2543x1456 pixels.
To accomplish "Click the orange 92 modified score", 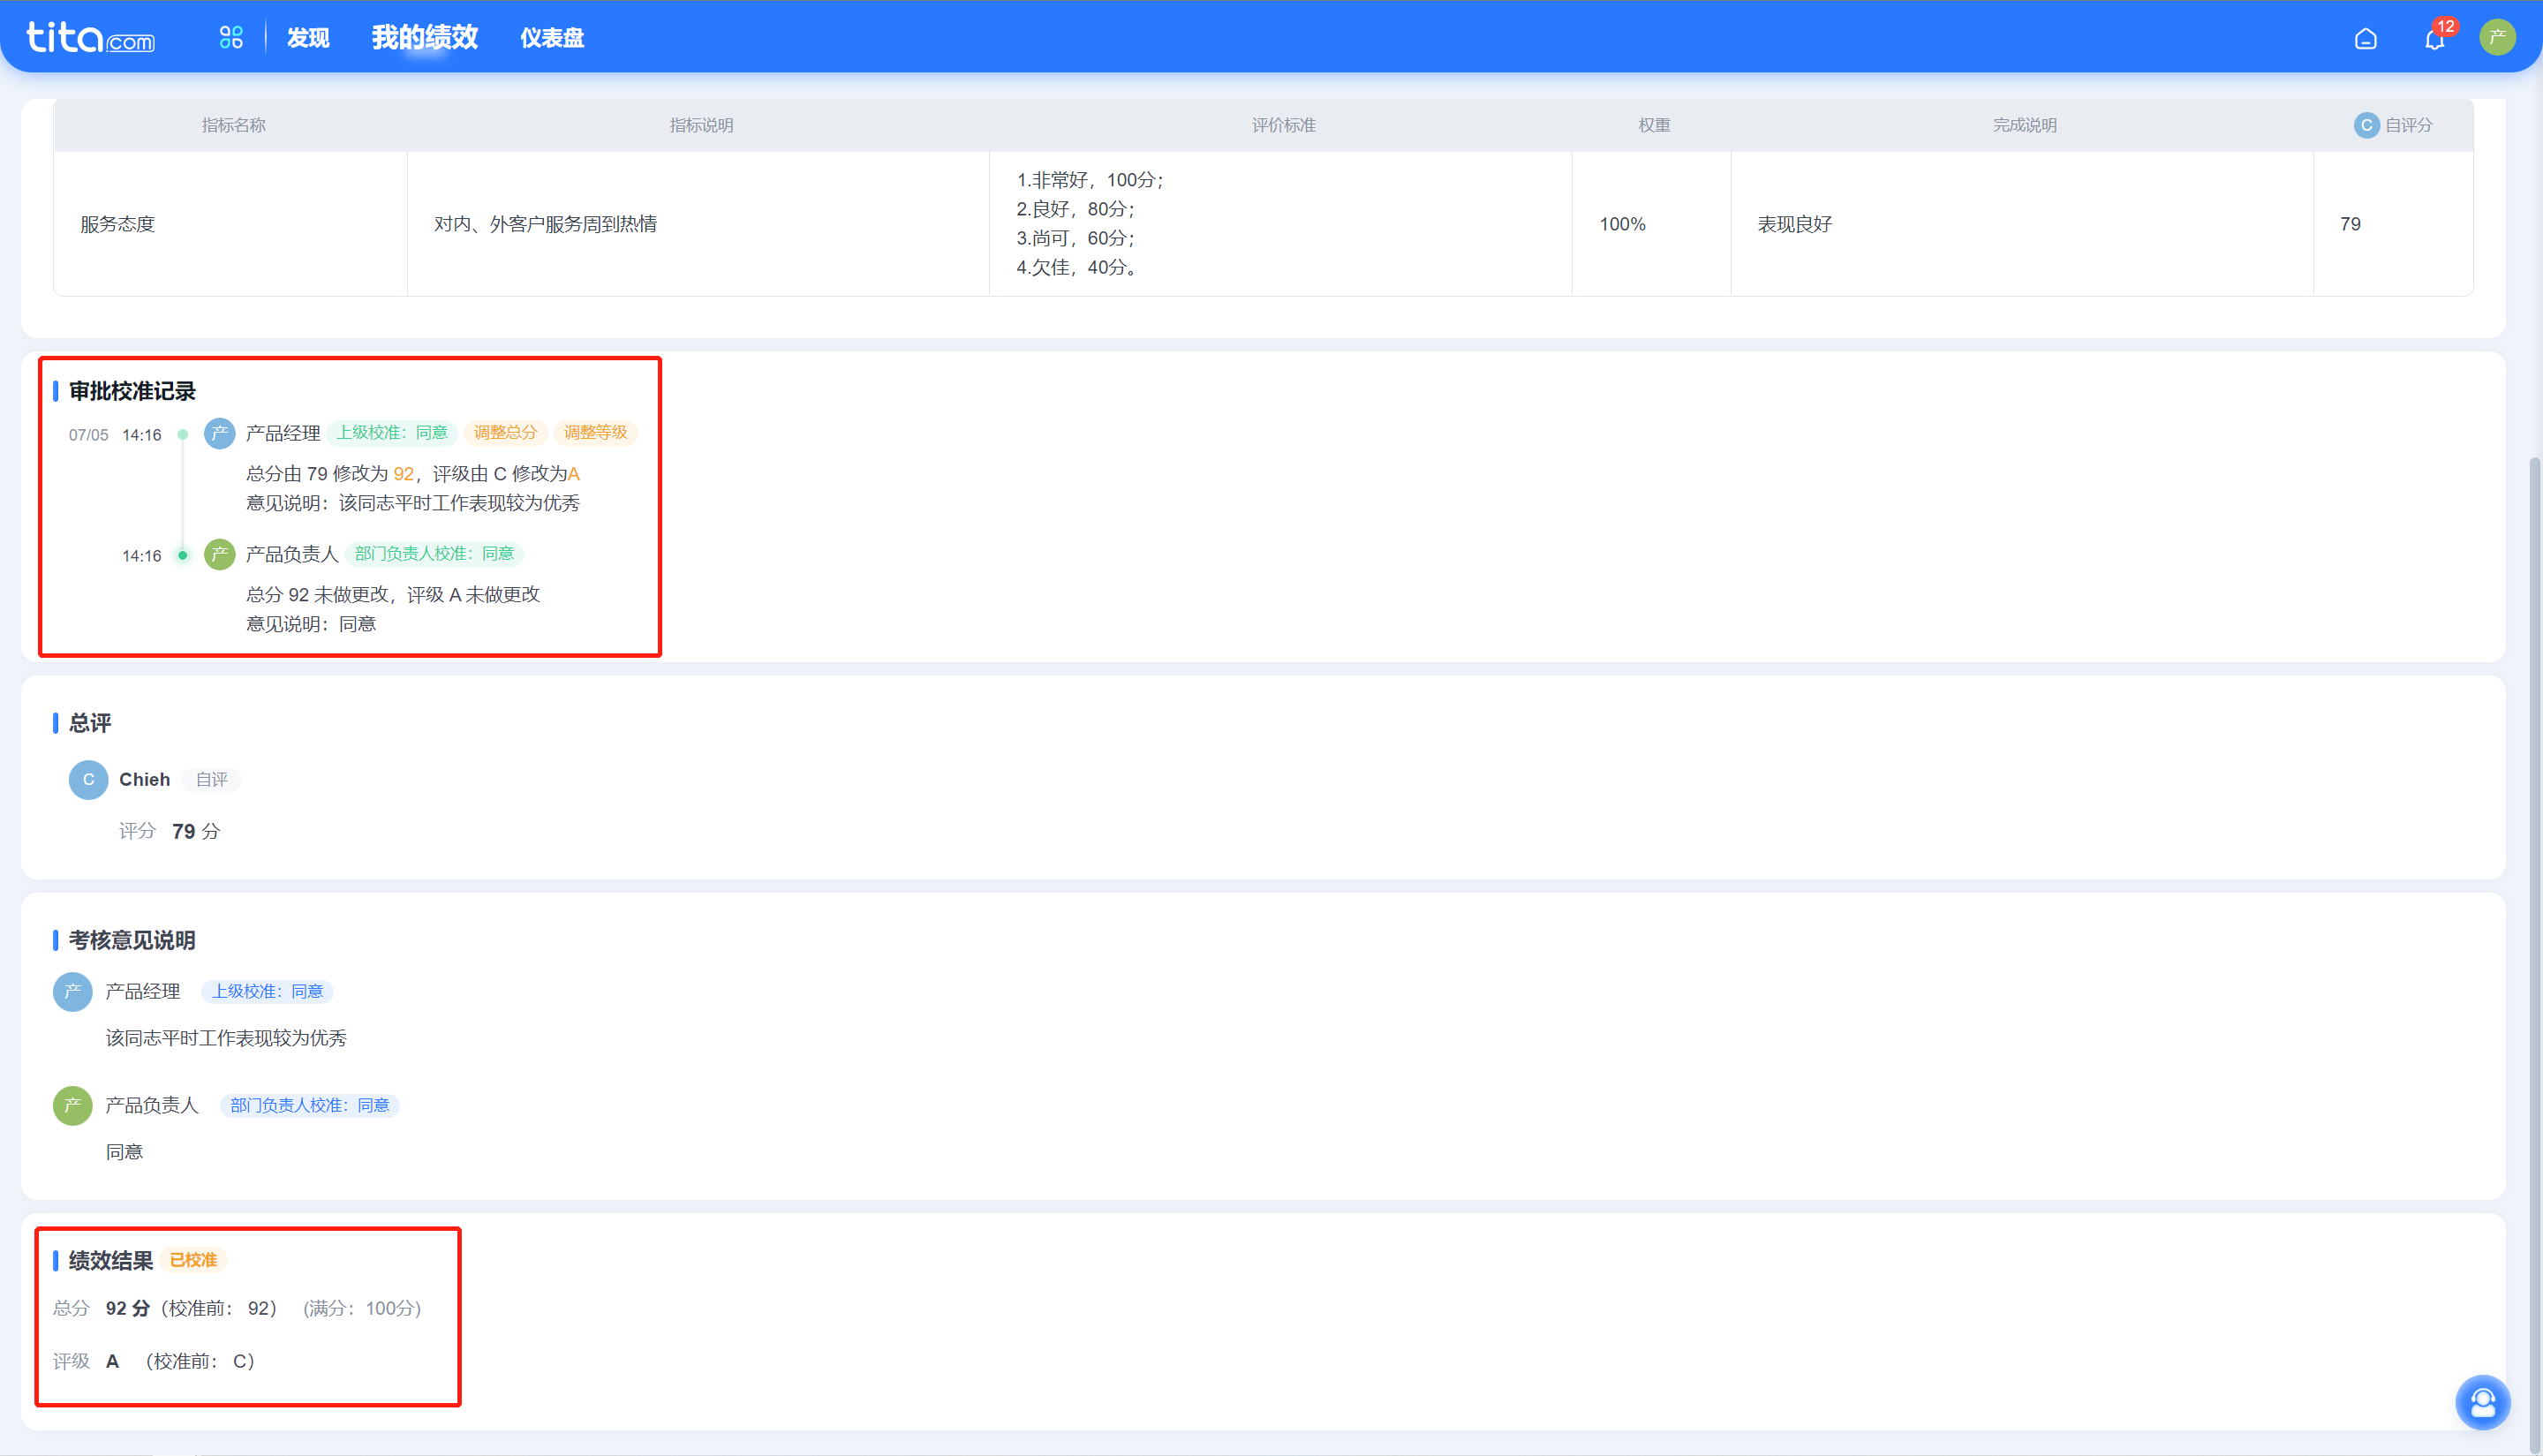I will (x=403, y=474).
